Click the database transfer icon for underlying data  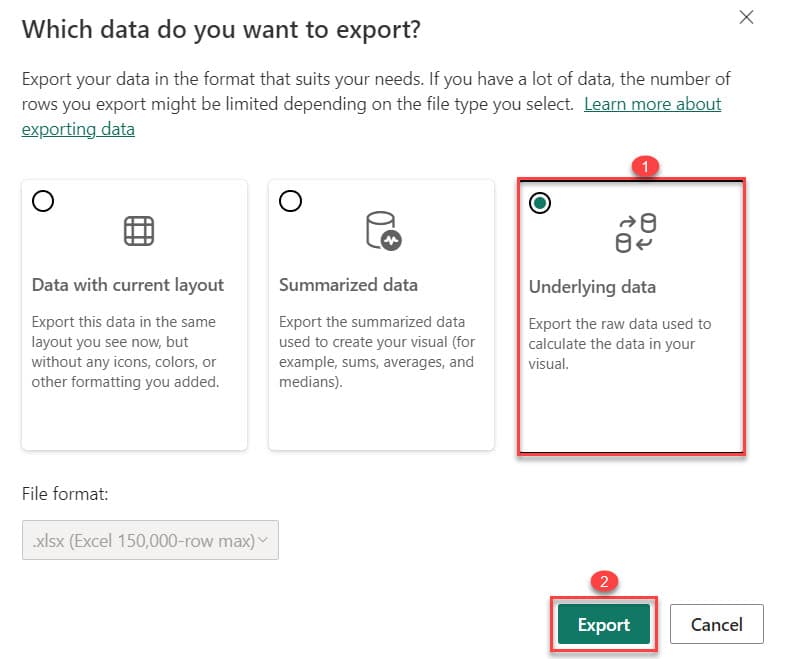(635, 233)
